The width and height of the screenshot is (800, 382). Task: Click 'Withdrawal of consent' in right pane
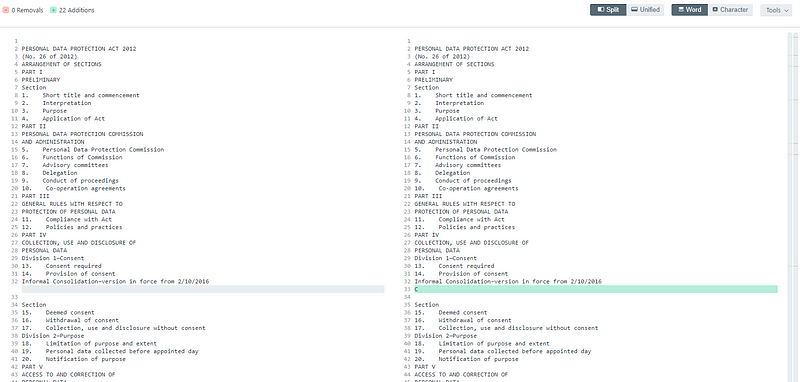coord(475,320)
